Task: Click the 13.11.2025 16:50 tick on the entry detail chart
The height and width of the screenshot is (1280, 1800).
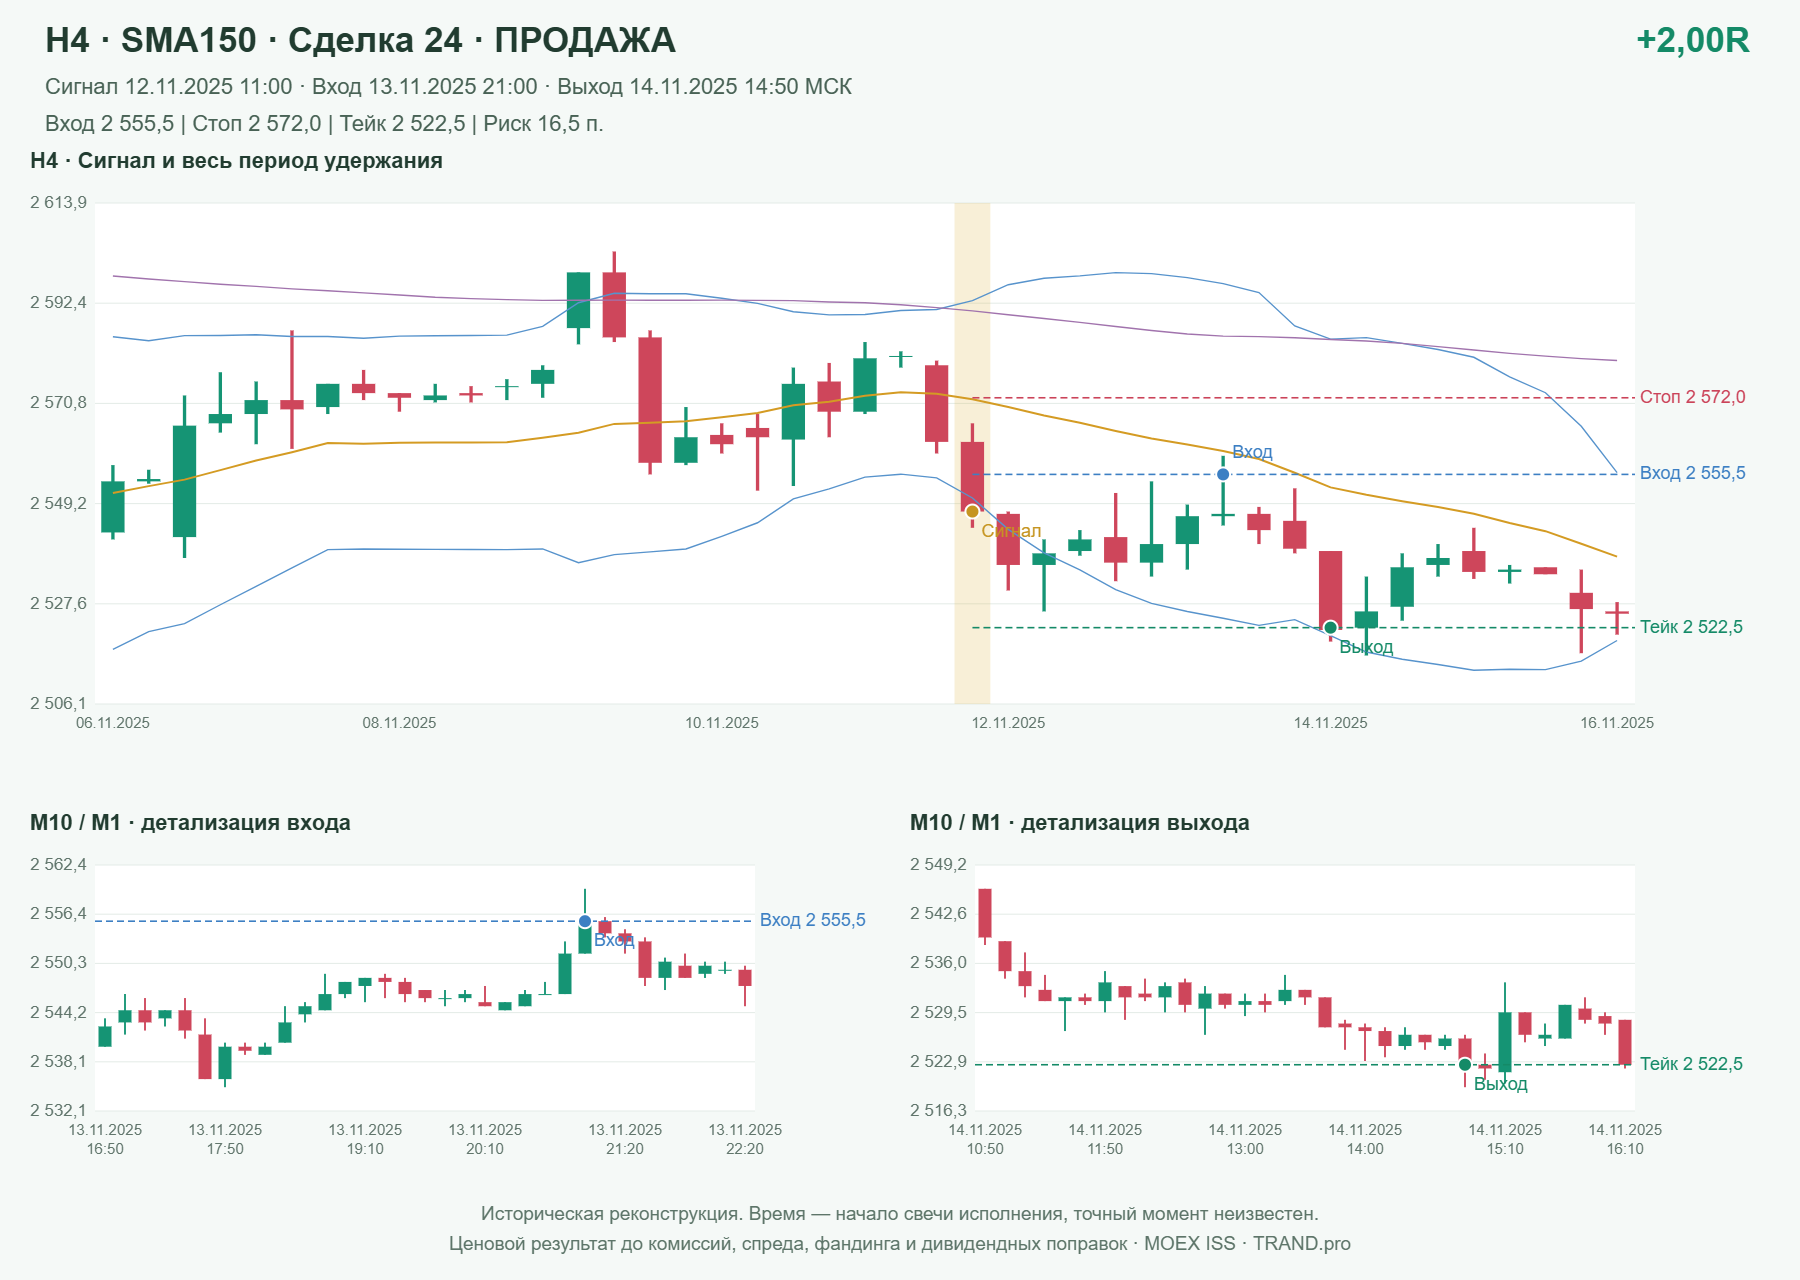Action: tap(105, 1139)
